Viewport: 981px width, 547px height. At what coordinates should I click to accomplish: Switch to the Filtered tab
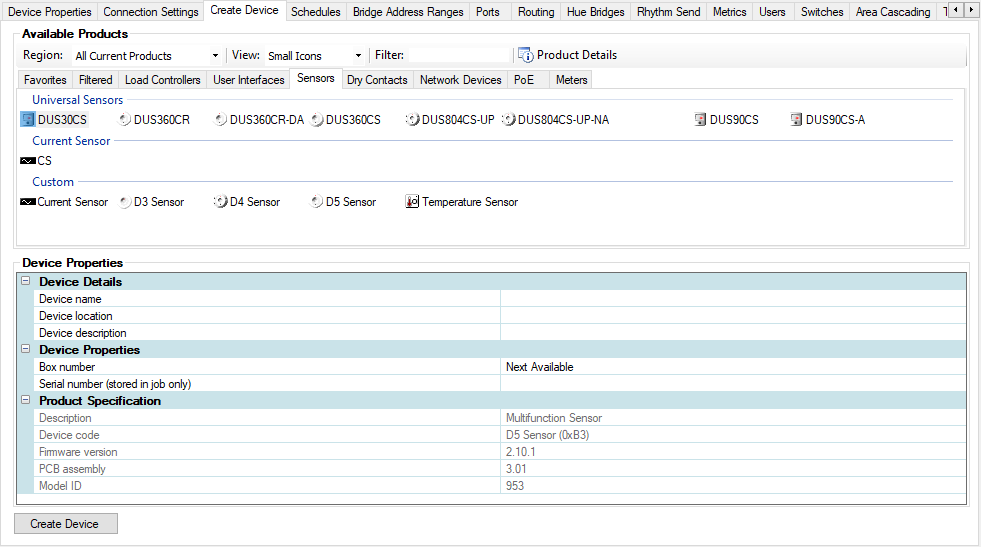pyautogui.click(x=96, y=80)
